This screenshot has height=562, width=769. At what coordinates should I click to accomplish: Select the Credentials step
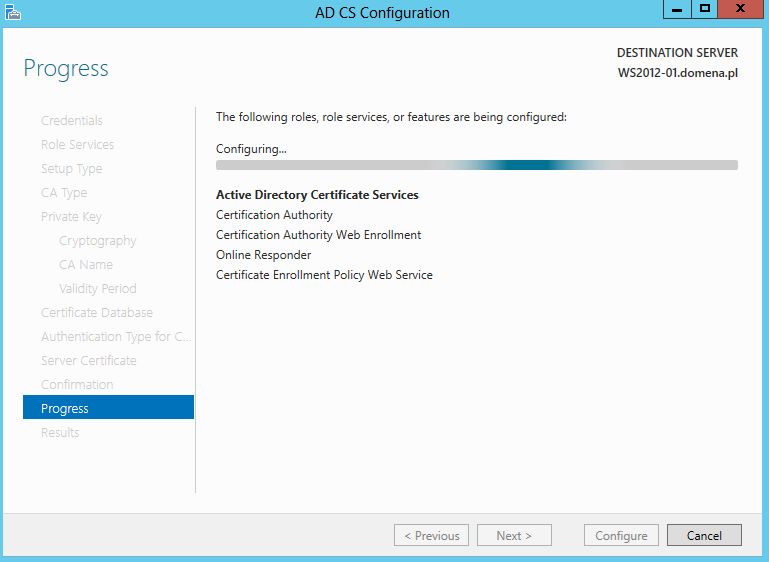(x=72, y=121)
